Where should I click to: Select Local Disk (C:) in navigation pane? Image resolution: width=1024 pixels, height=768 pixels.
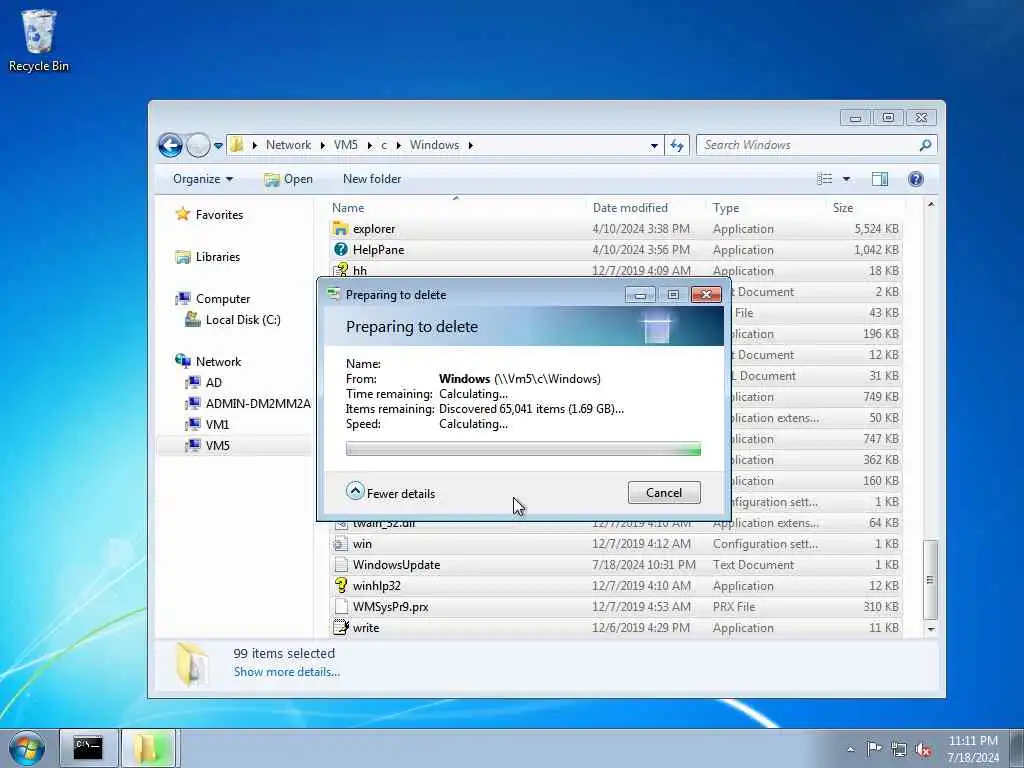coord(233,320)
